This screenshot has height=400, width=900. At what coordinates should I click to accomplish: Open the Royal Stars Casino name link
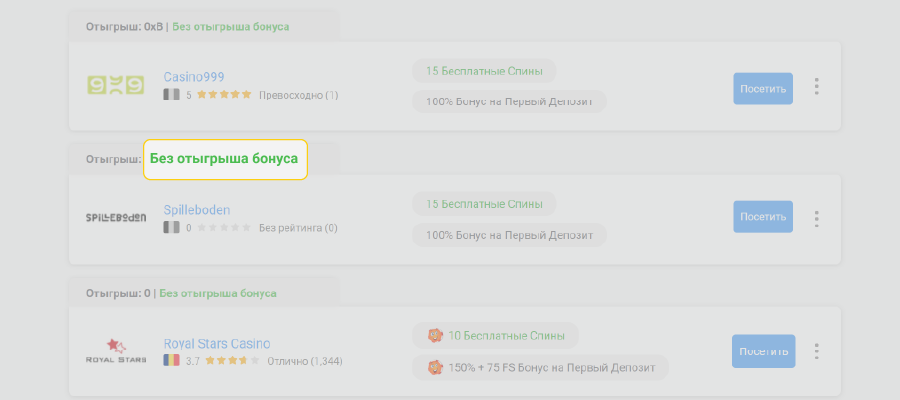pos(217,343)
